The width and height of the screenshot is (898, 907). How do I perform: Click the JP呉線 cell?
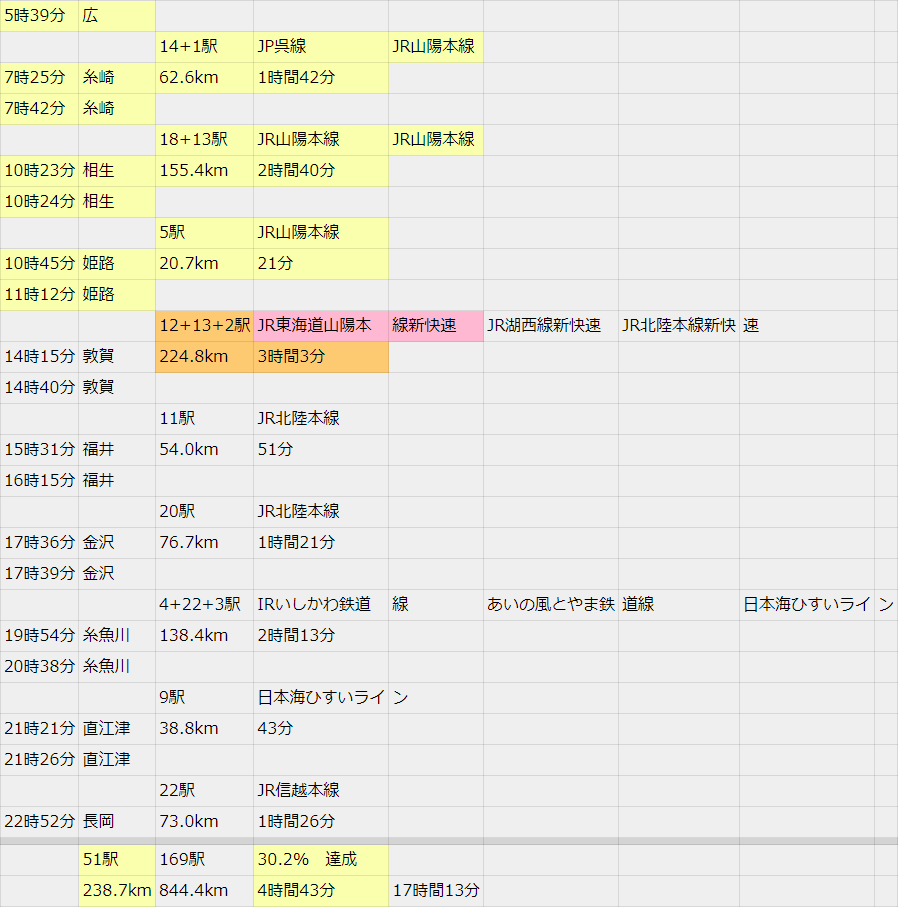point(321,47)
